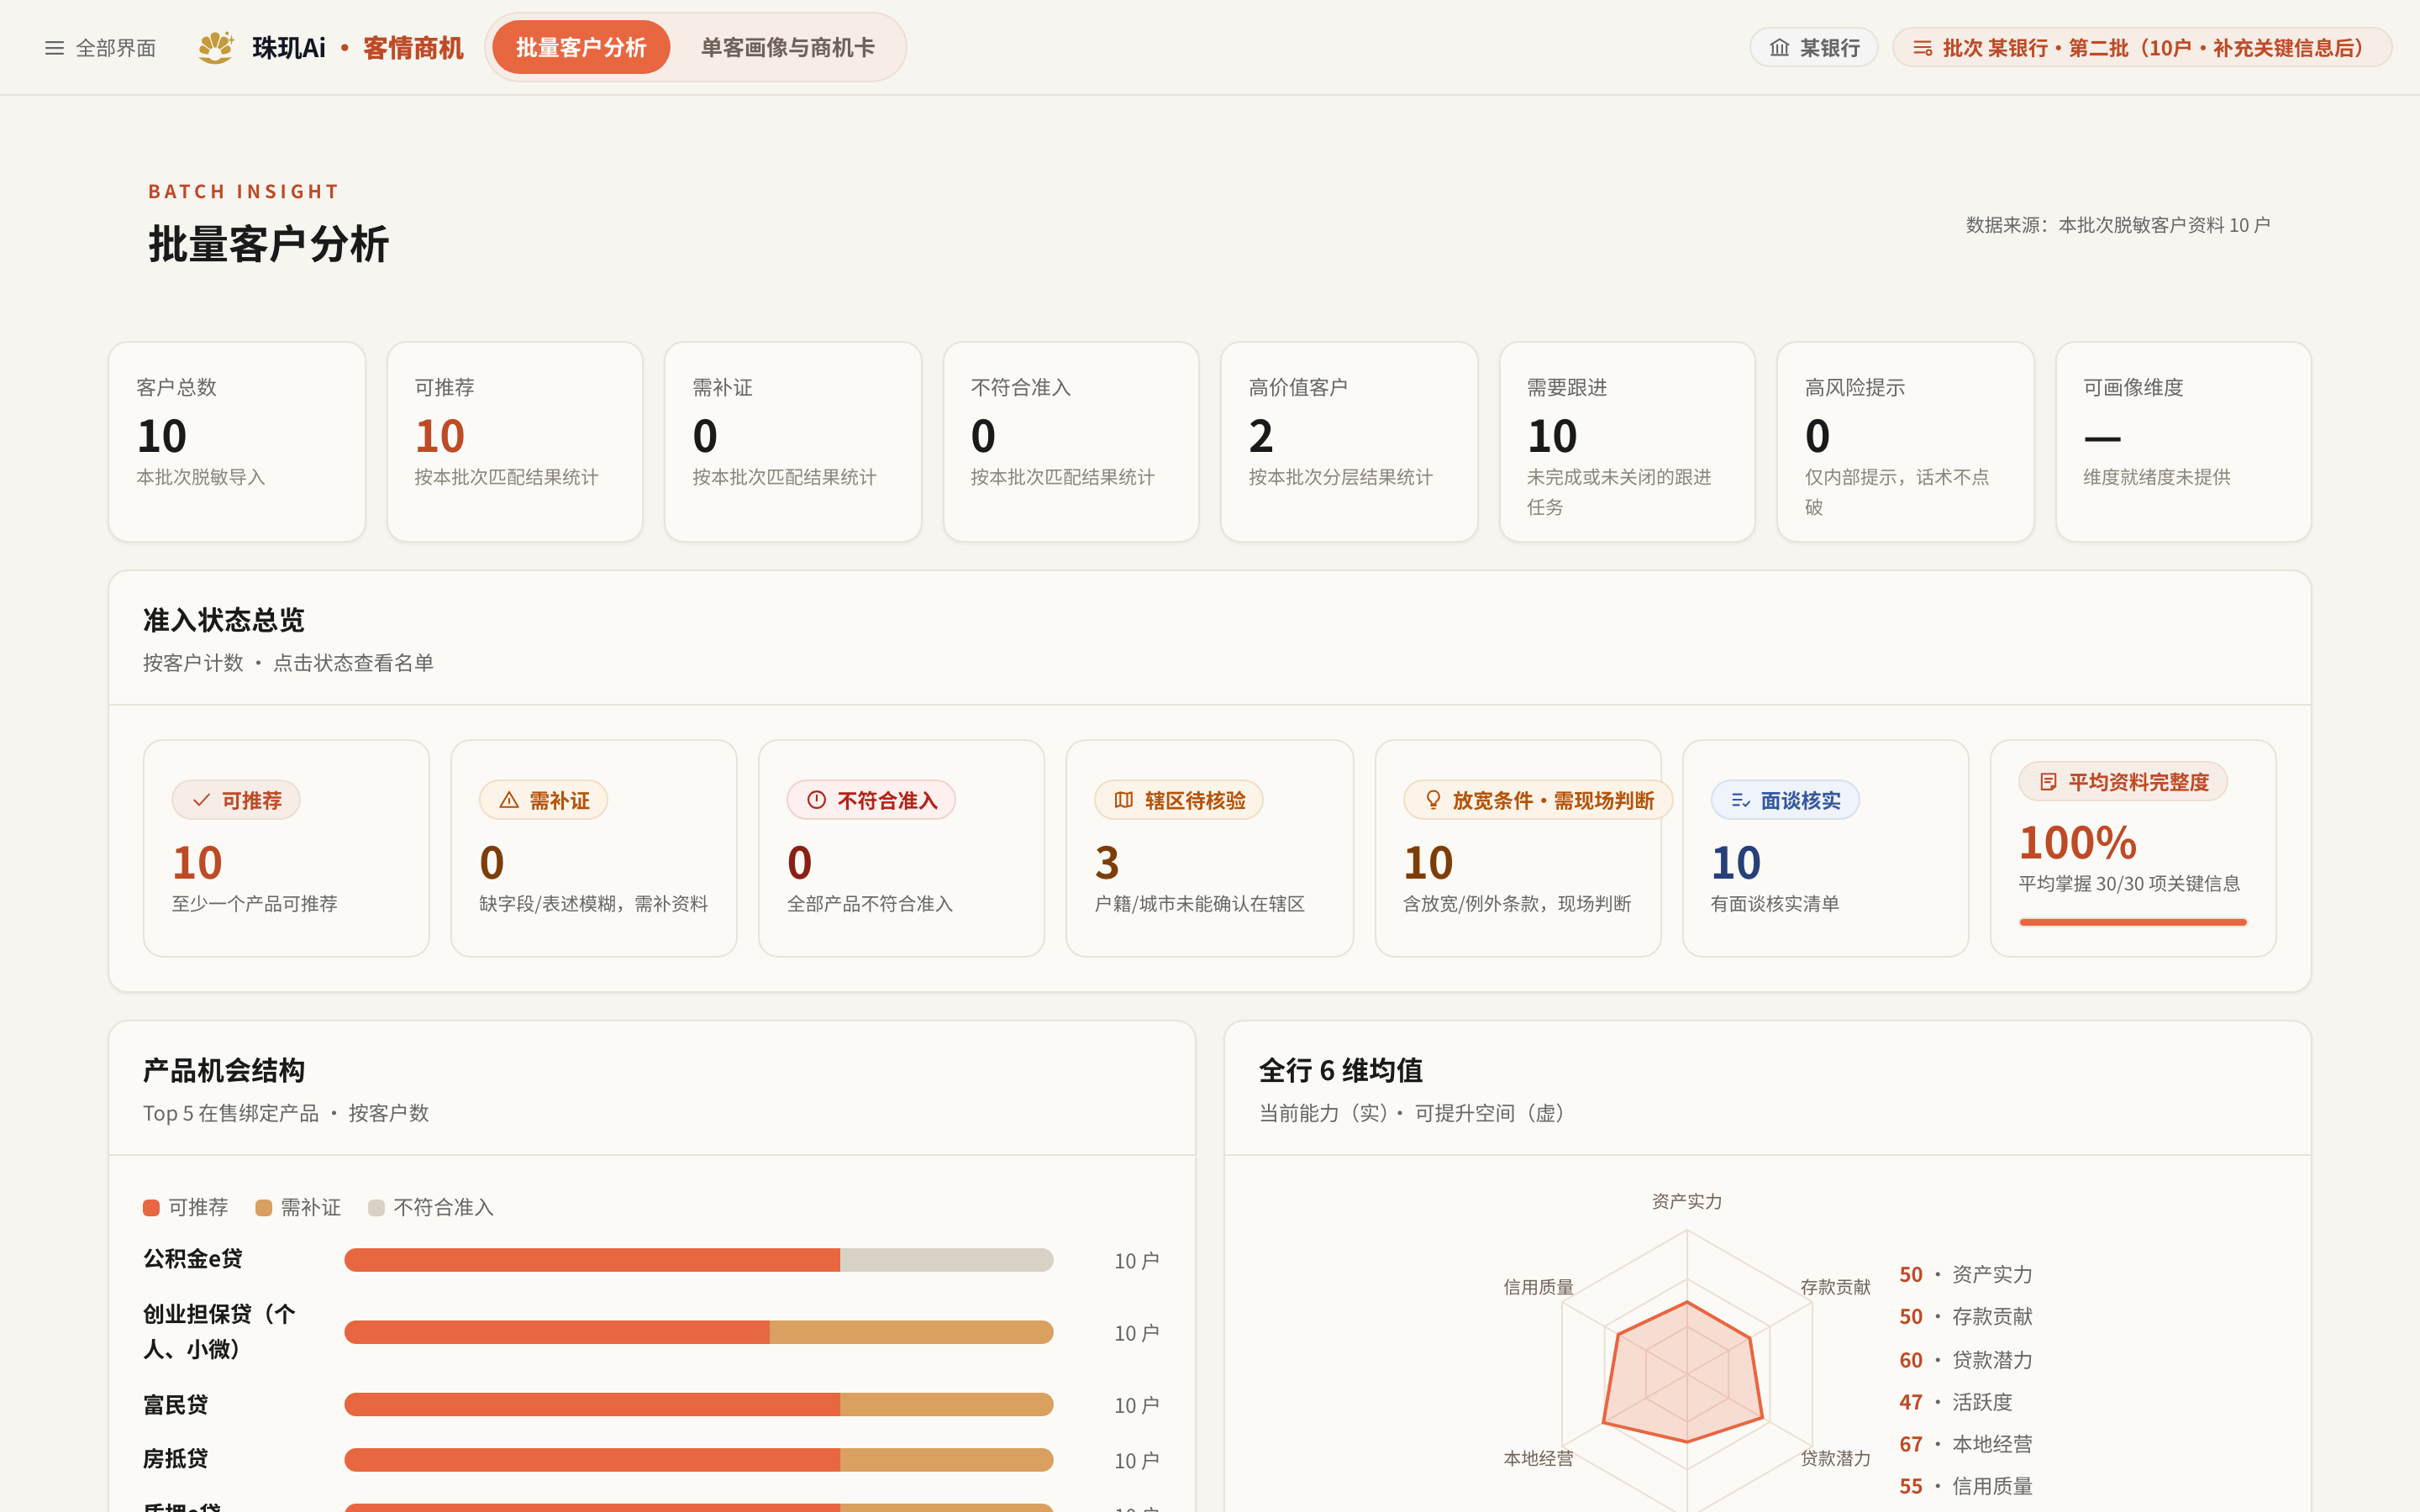
Task: Open the 需补证 status card list
Action: coord(594,848)
